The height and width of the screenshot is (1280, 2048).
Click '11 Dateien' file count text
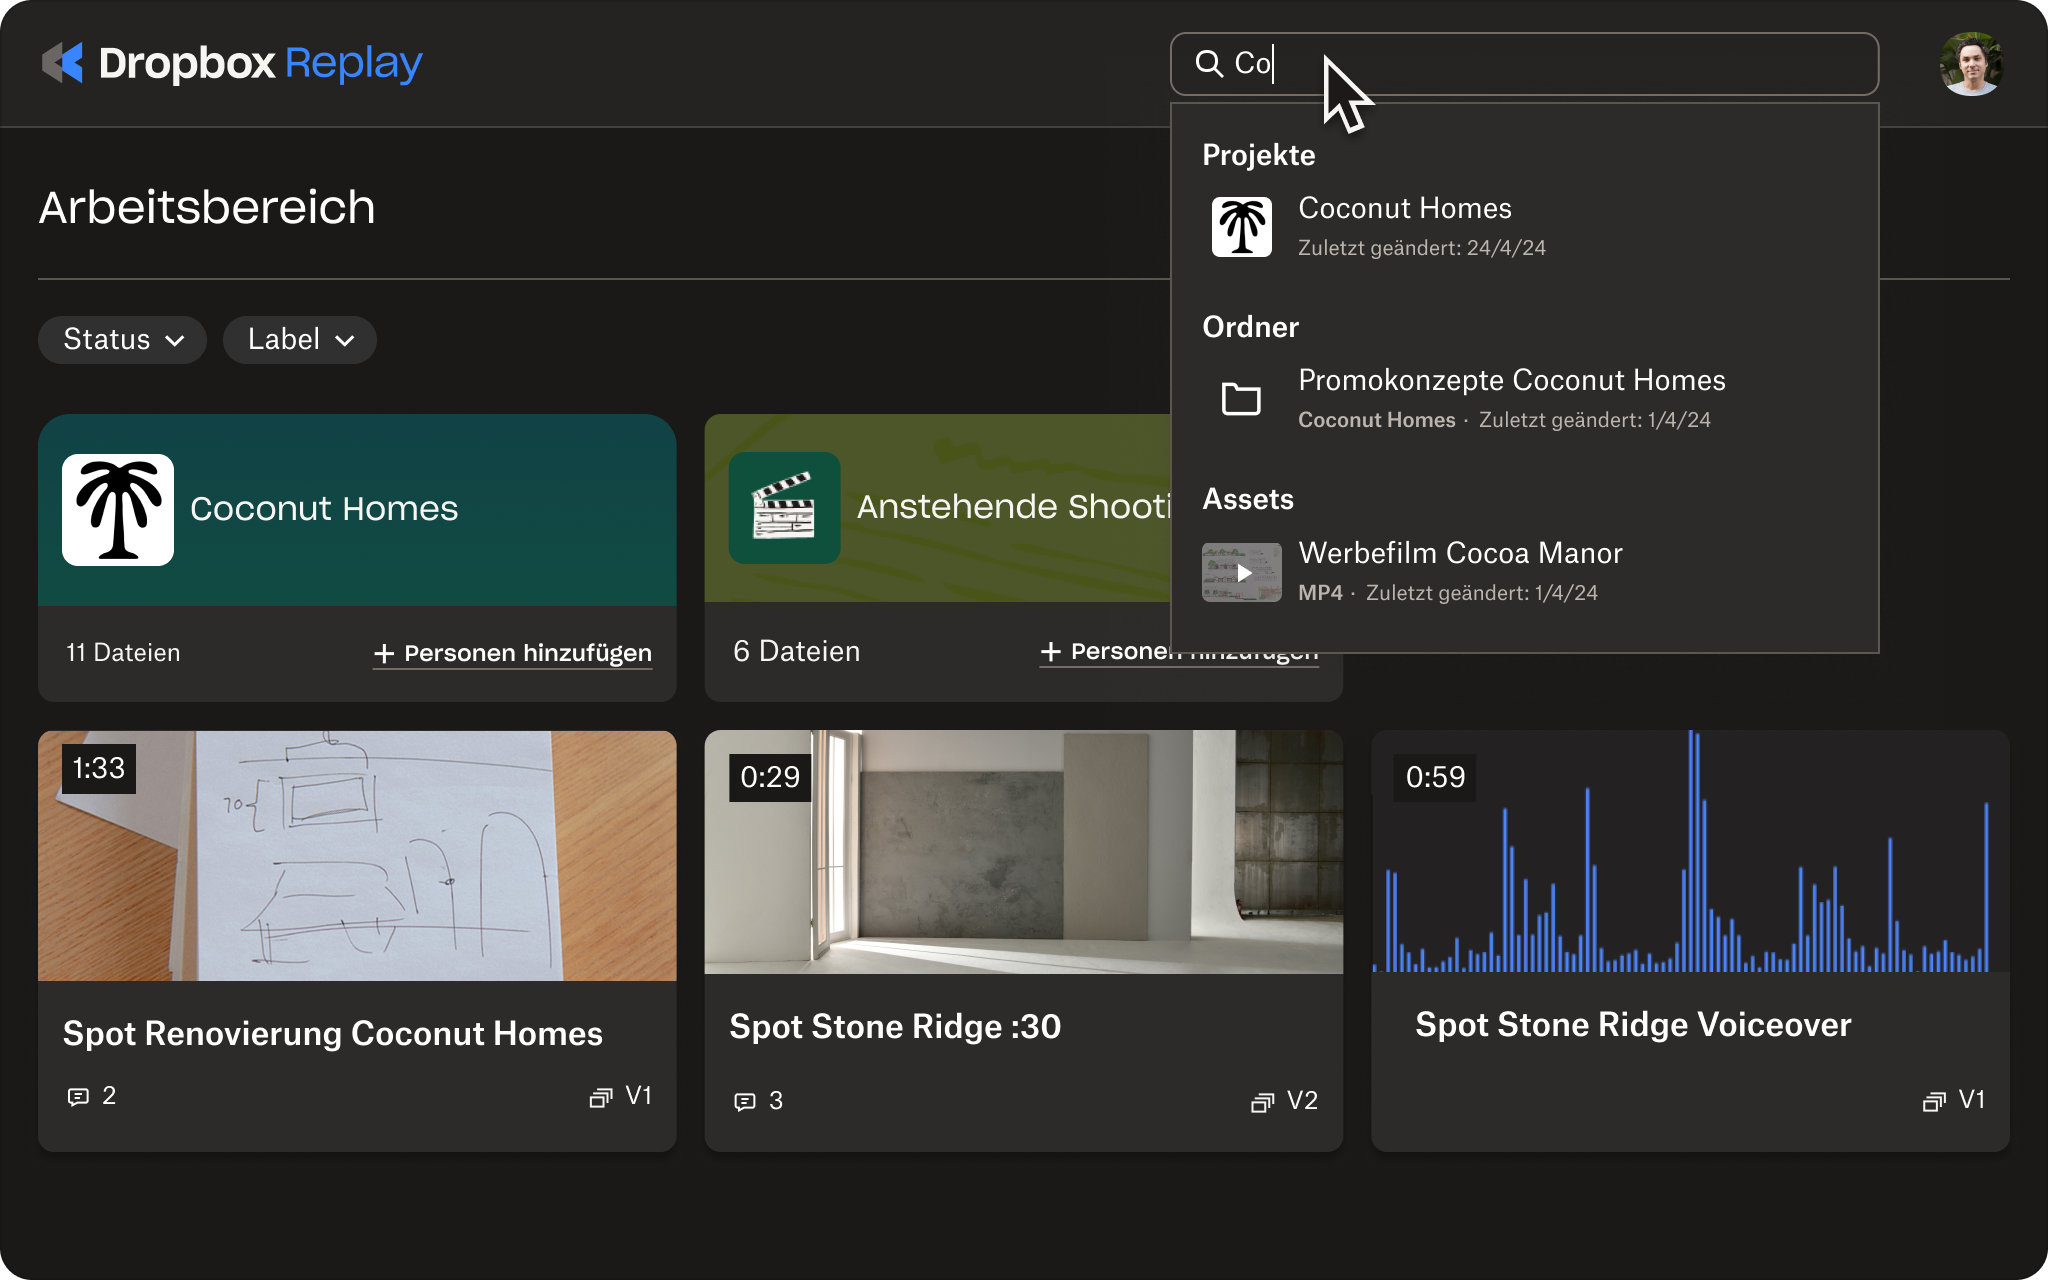123,653
